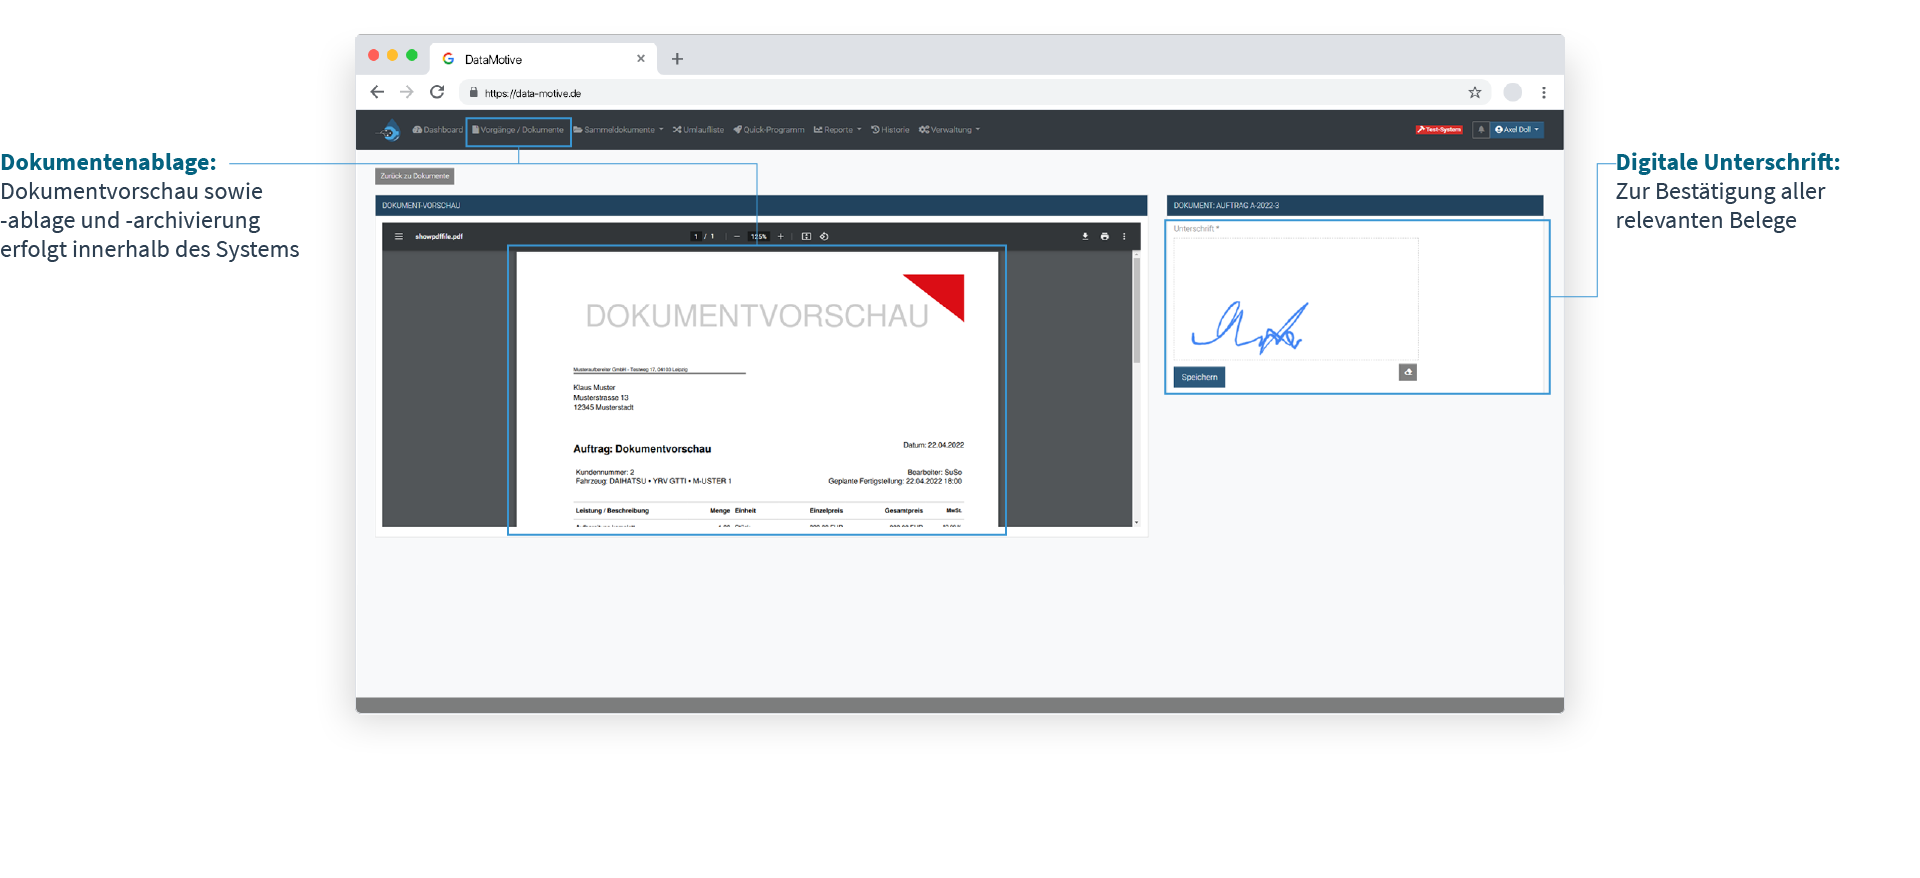Click the 'Datum: 22.04.2022' text in PDF
Image resolution: width=1920 pixels, height=878 pixels.
933,445
